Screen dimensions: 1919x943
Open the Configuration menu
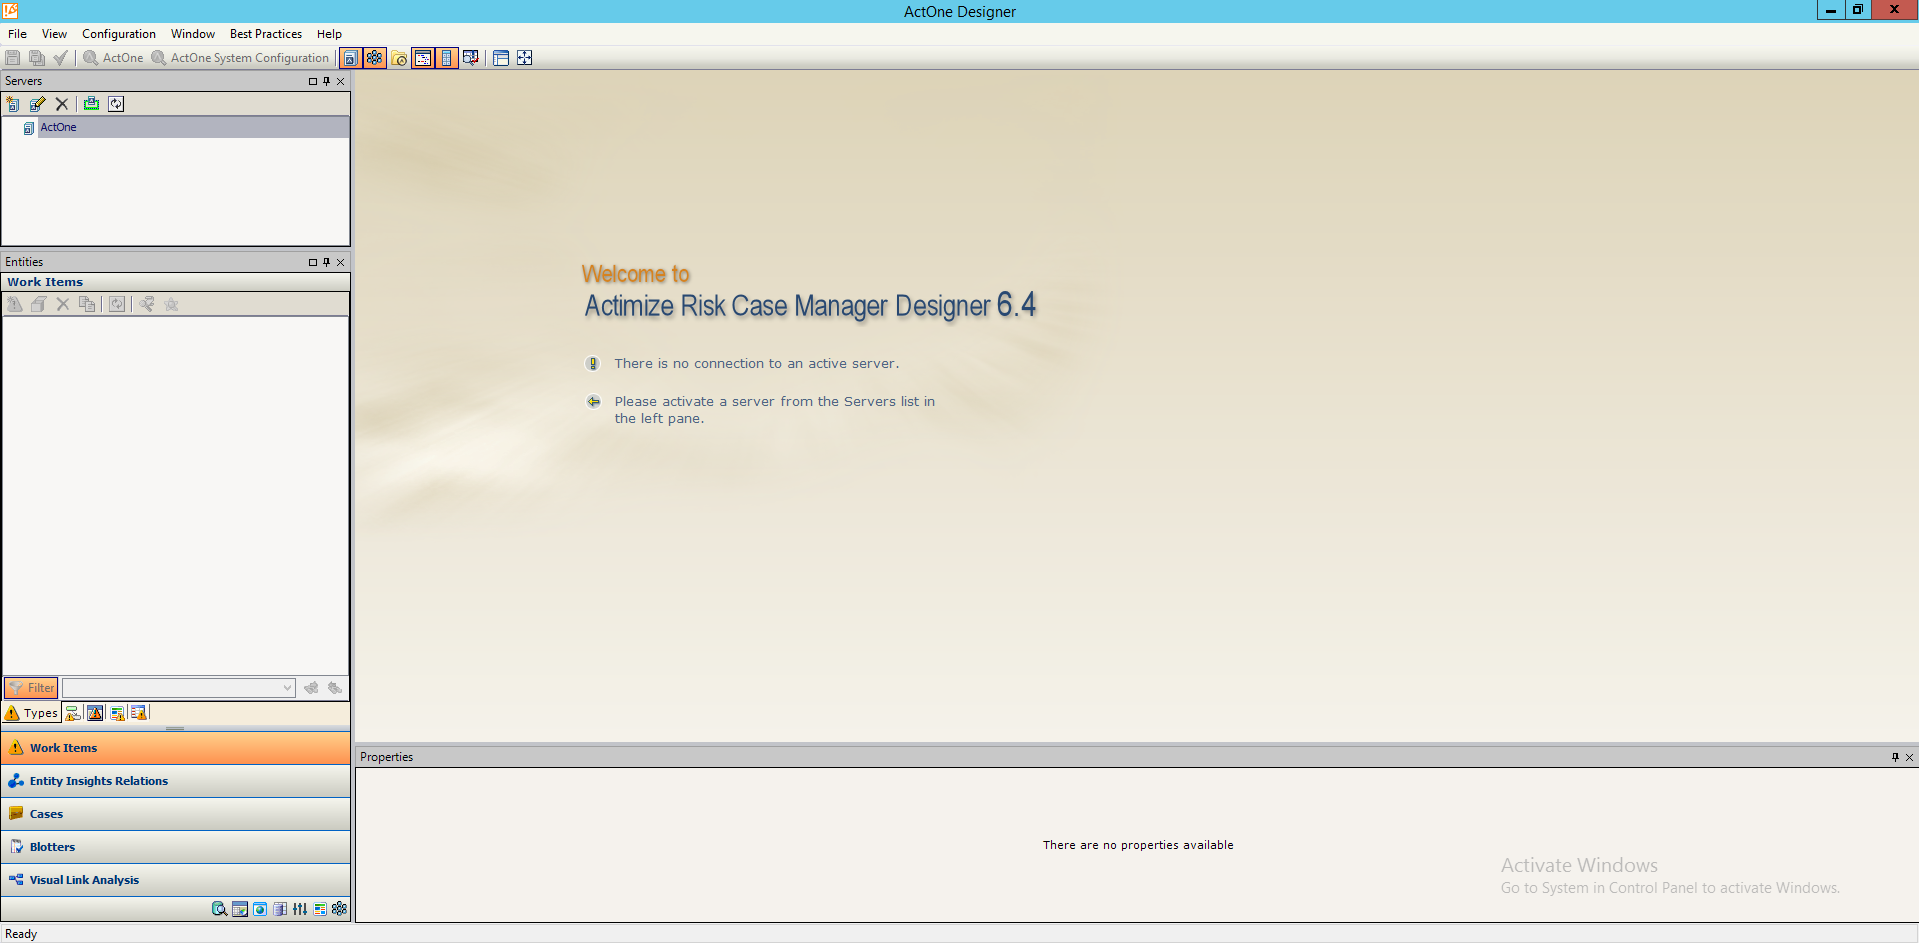point(119,34)
